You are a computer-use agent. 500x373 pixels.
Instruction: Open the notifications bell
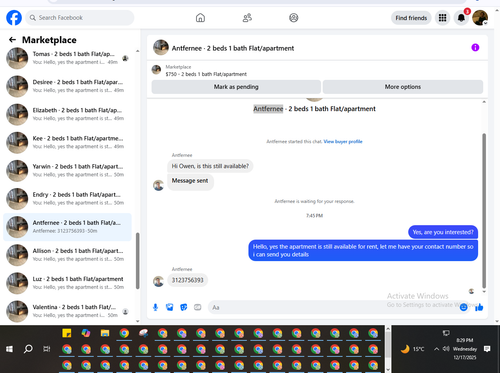tap(461, 18)
